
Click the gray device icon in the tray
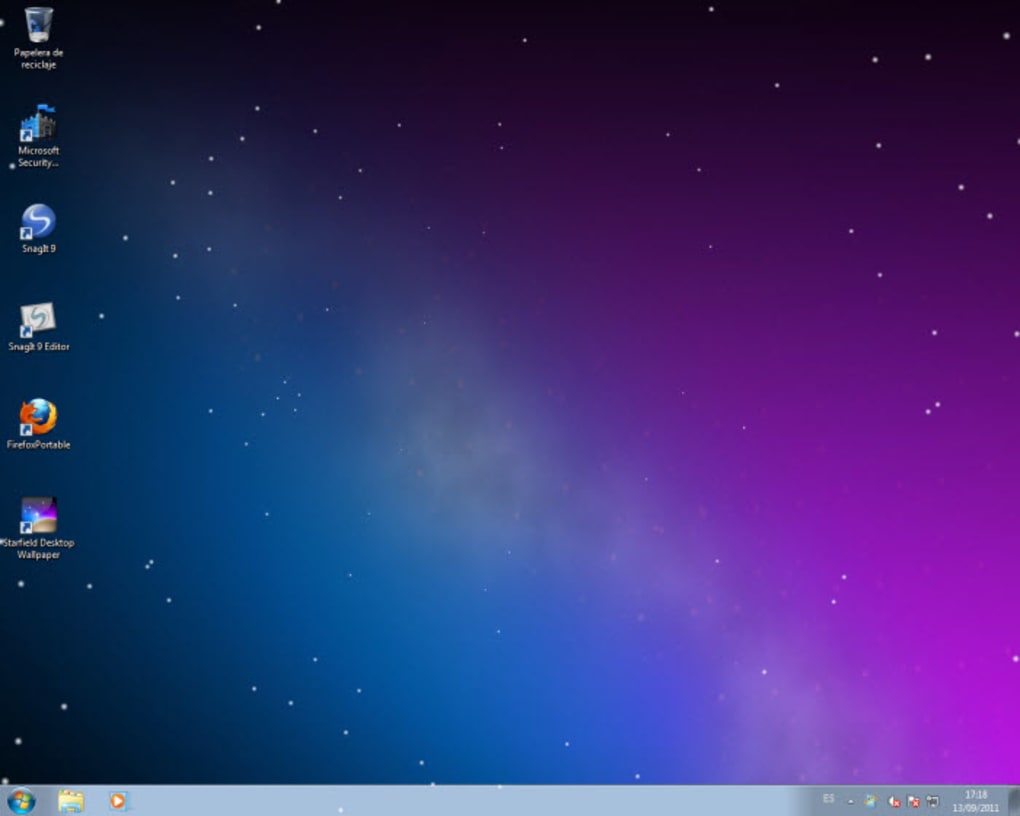point(933,800)
